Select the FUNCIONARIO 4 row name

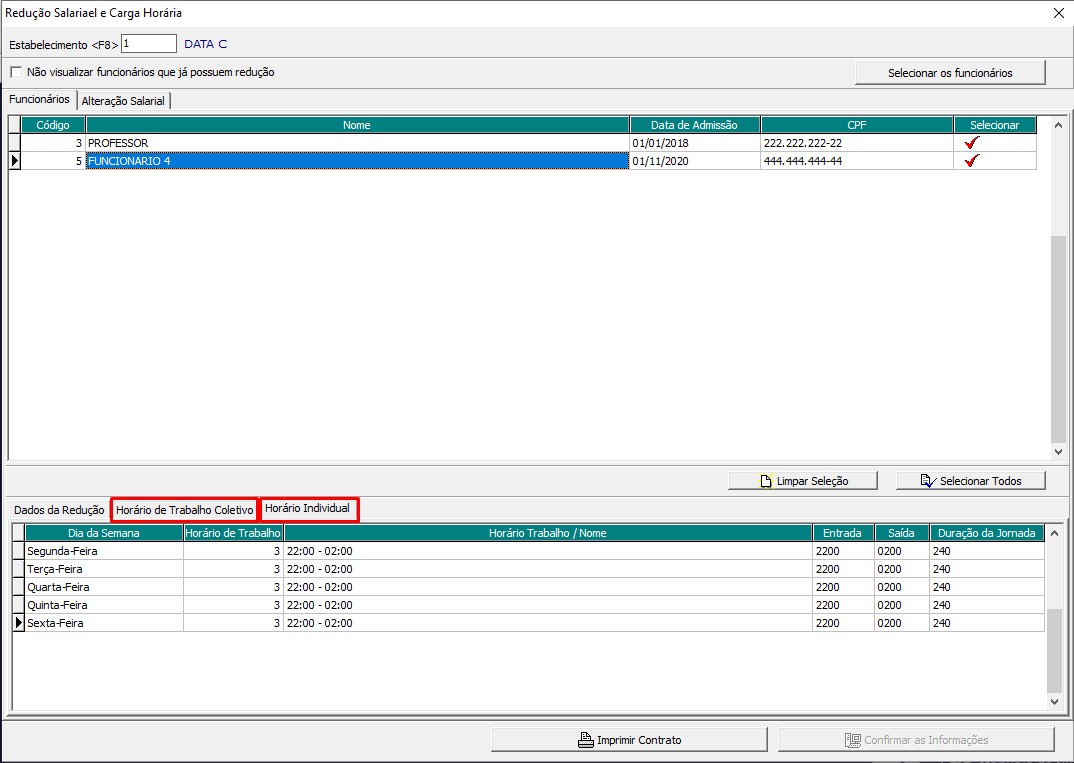[357, 160]
